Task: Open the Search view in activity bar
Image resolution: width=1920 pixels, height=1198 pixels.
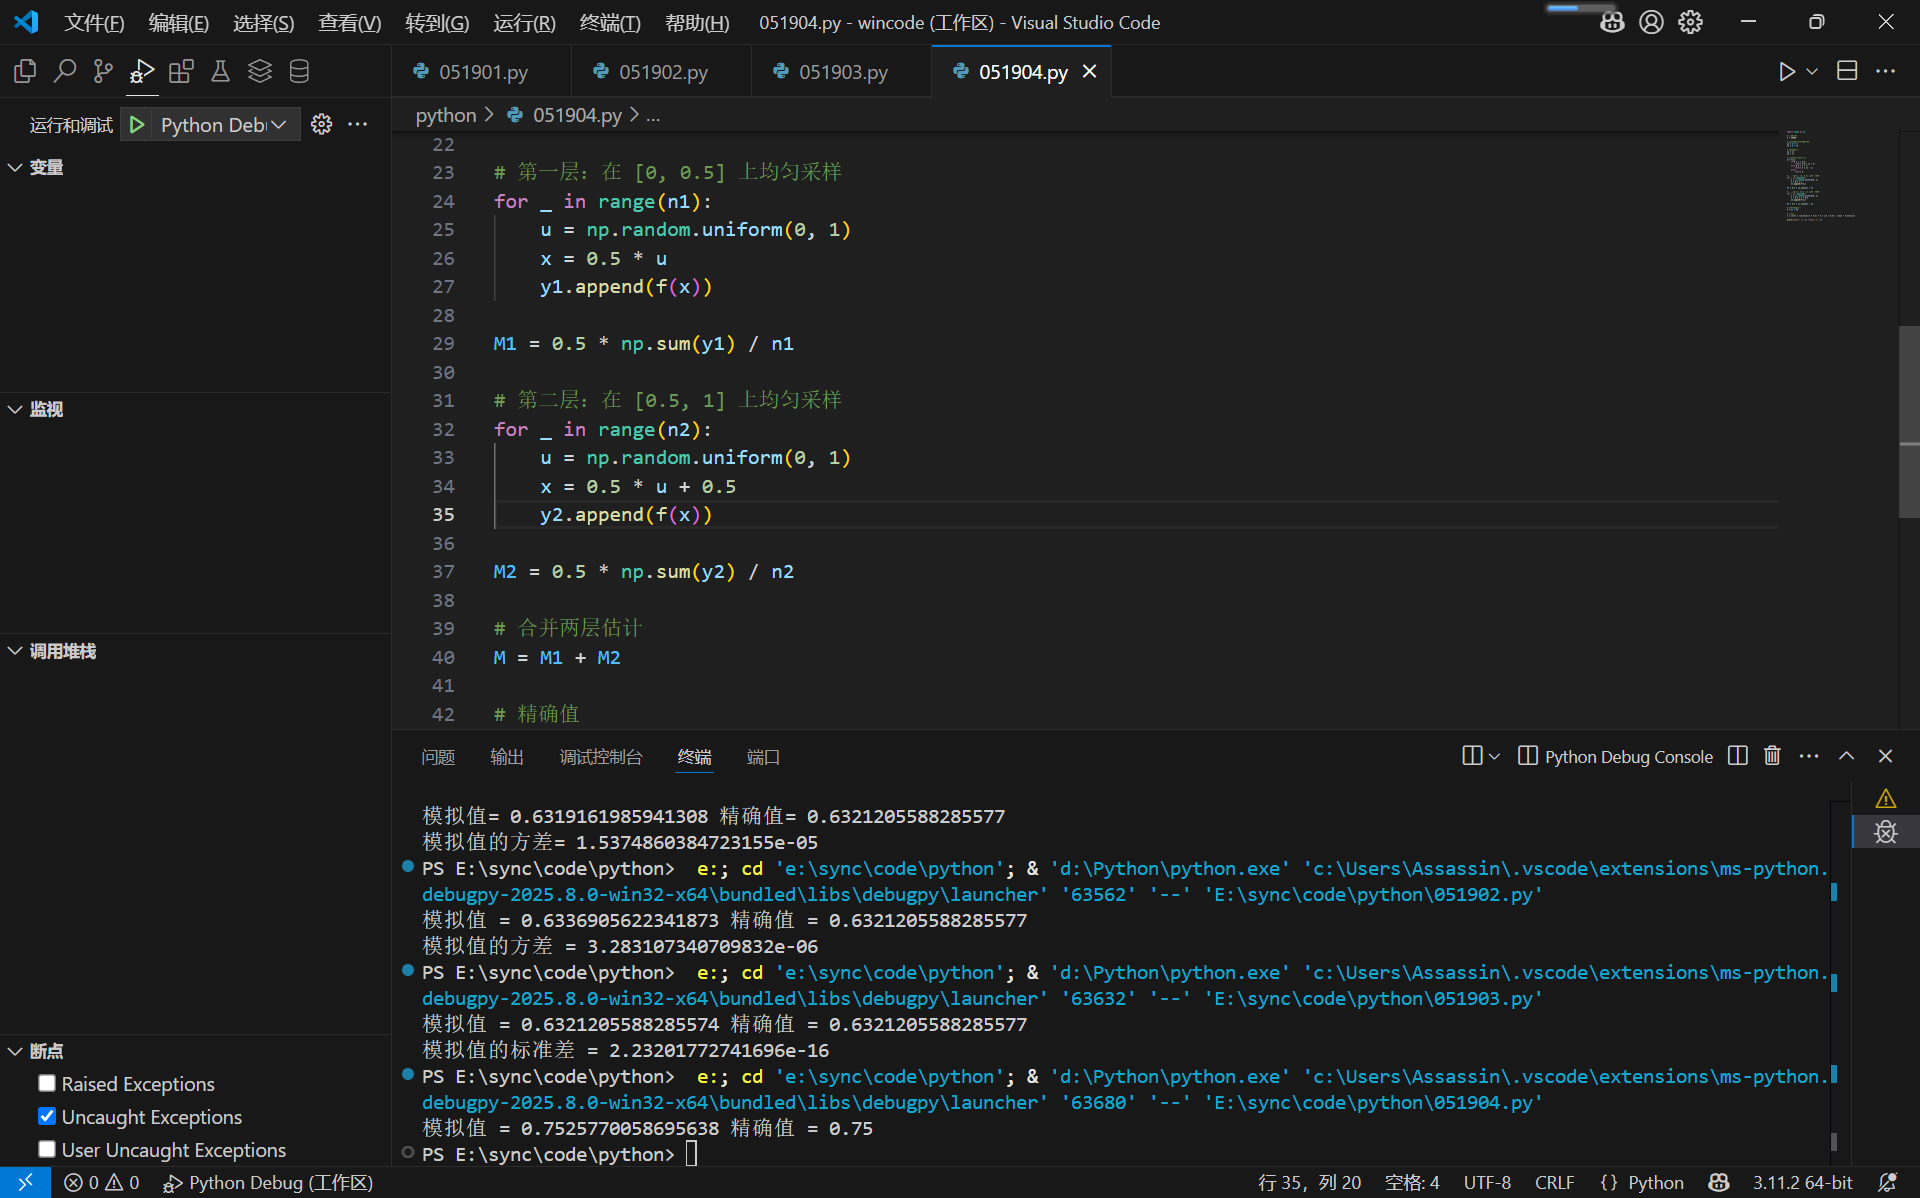Action: (x=64, y=71)
